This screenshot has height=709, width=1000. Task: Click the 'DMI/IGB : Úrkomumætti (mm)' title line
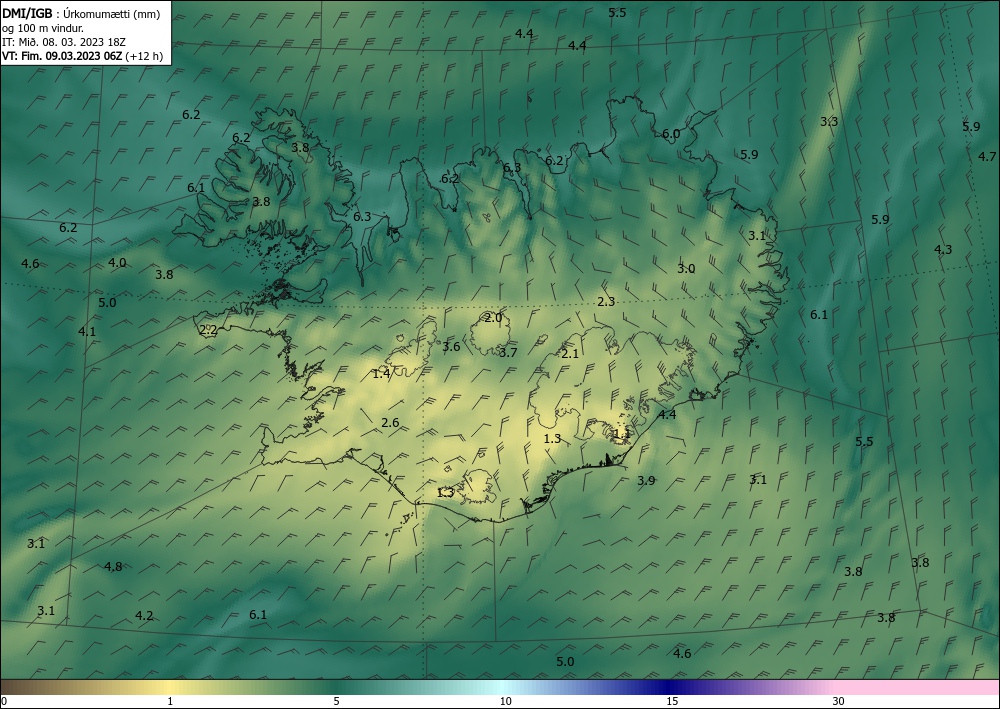point(81,14)
